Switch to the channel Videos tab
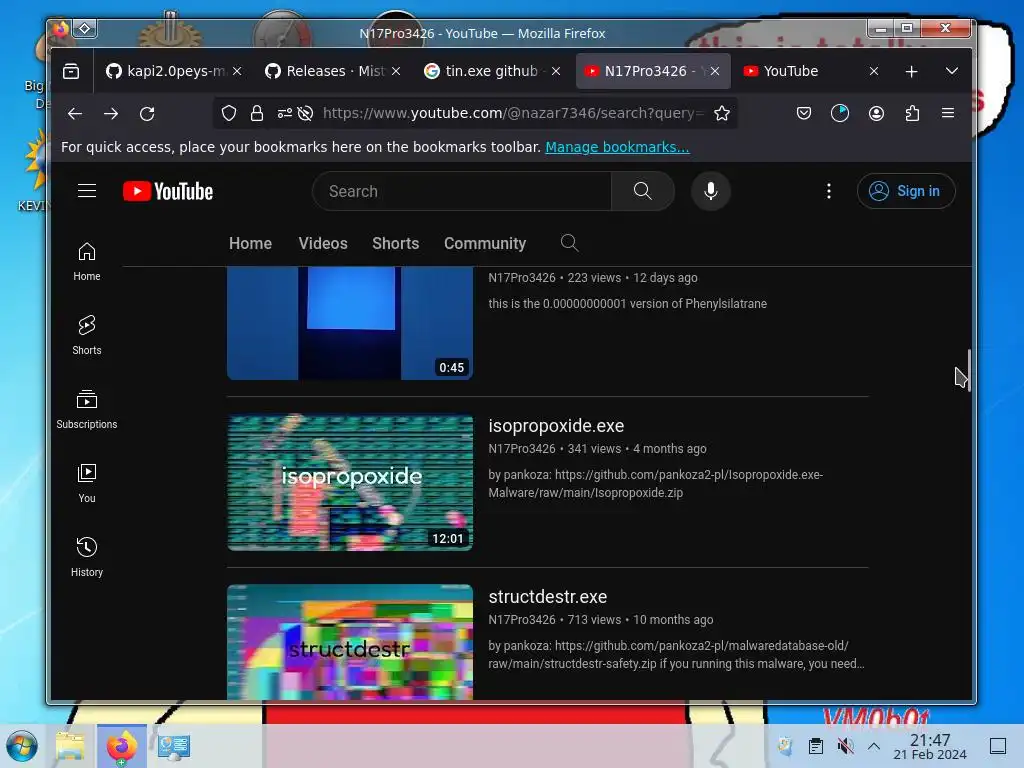 (x=323, y=243)
